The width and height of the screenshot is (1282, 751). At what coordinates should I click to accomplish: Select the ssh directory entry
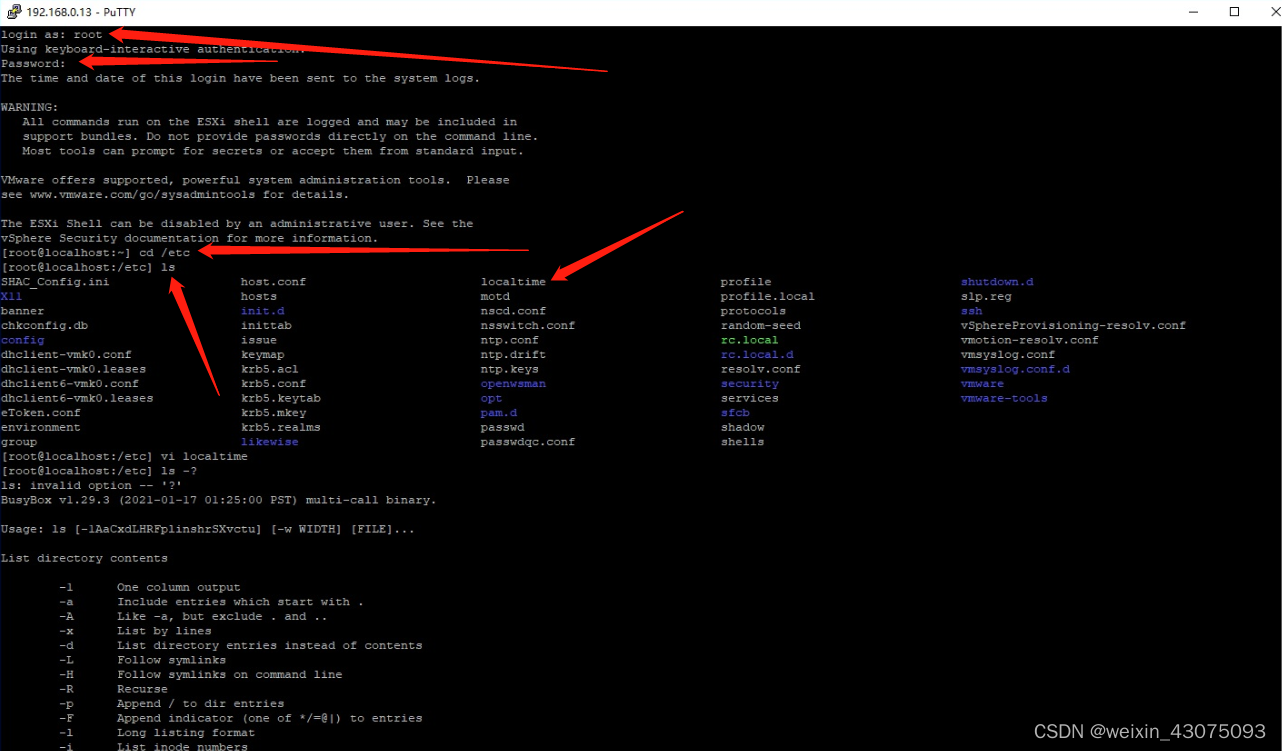pyautogui.click(x=972, y=311)
